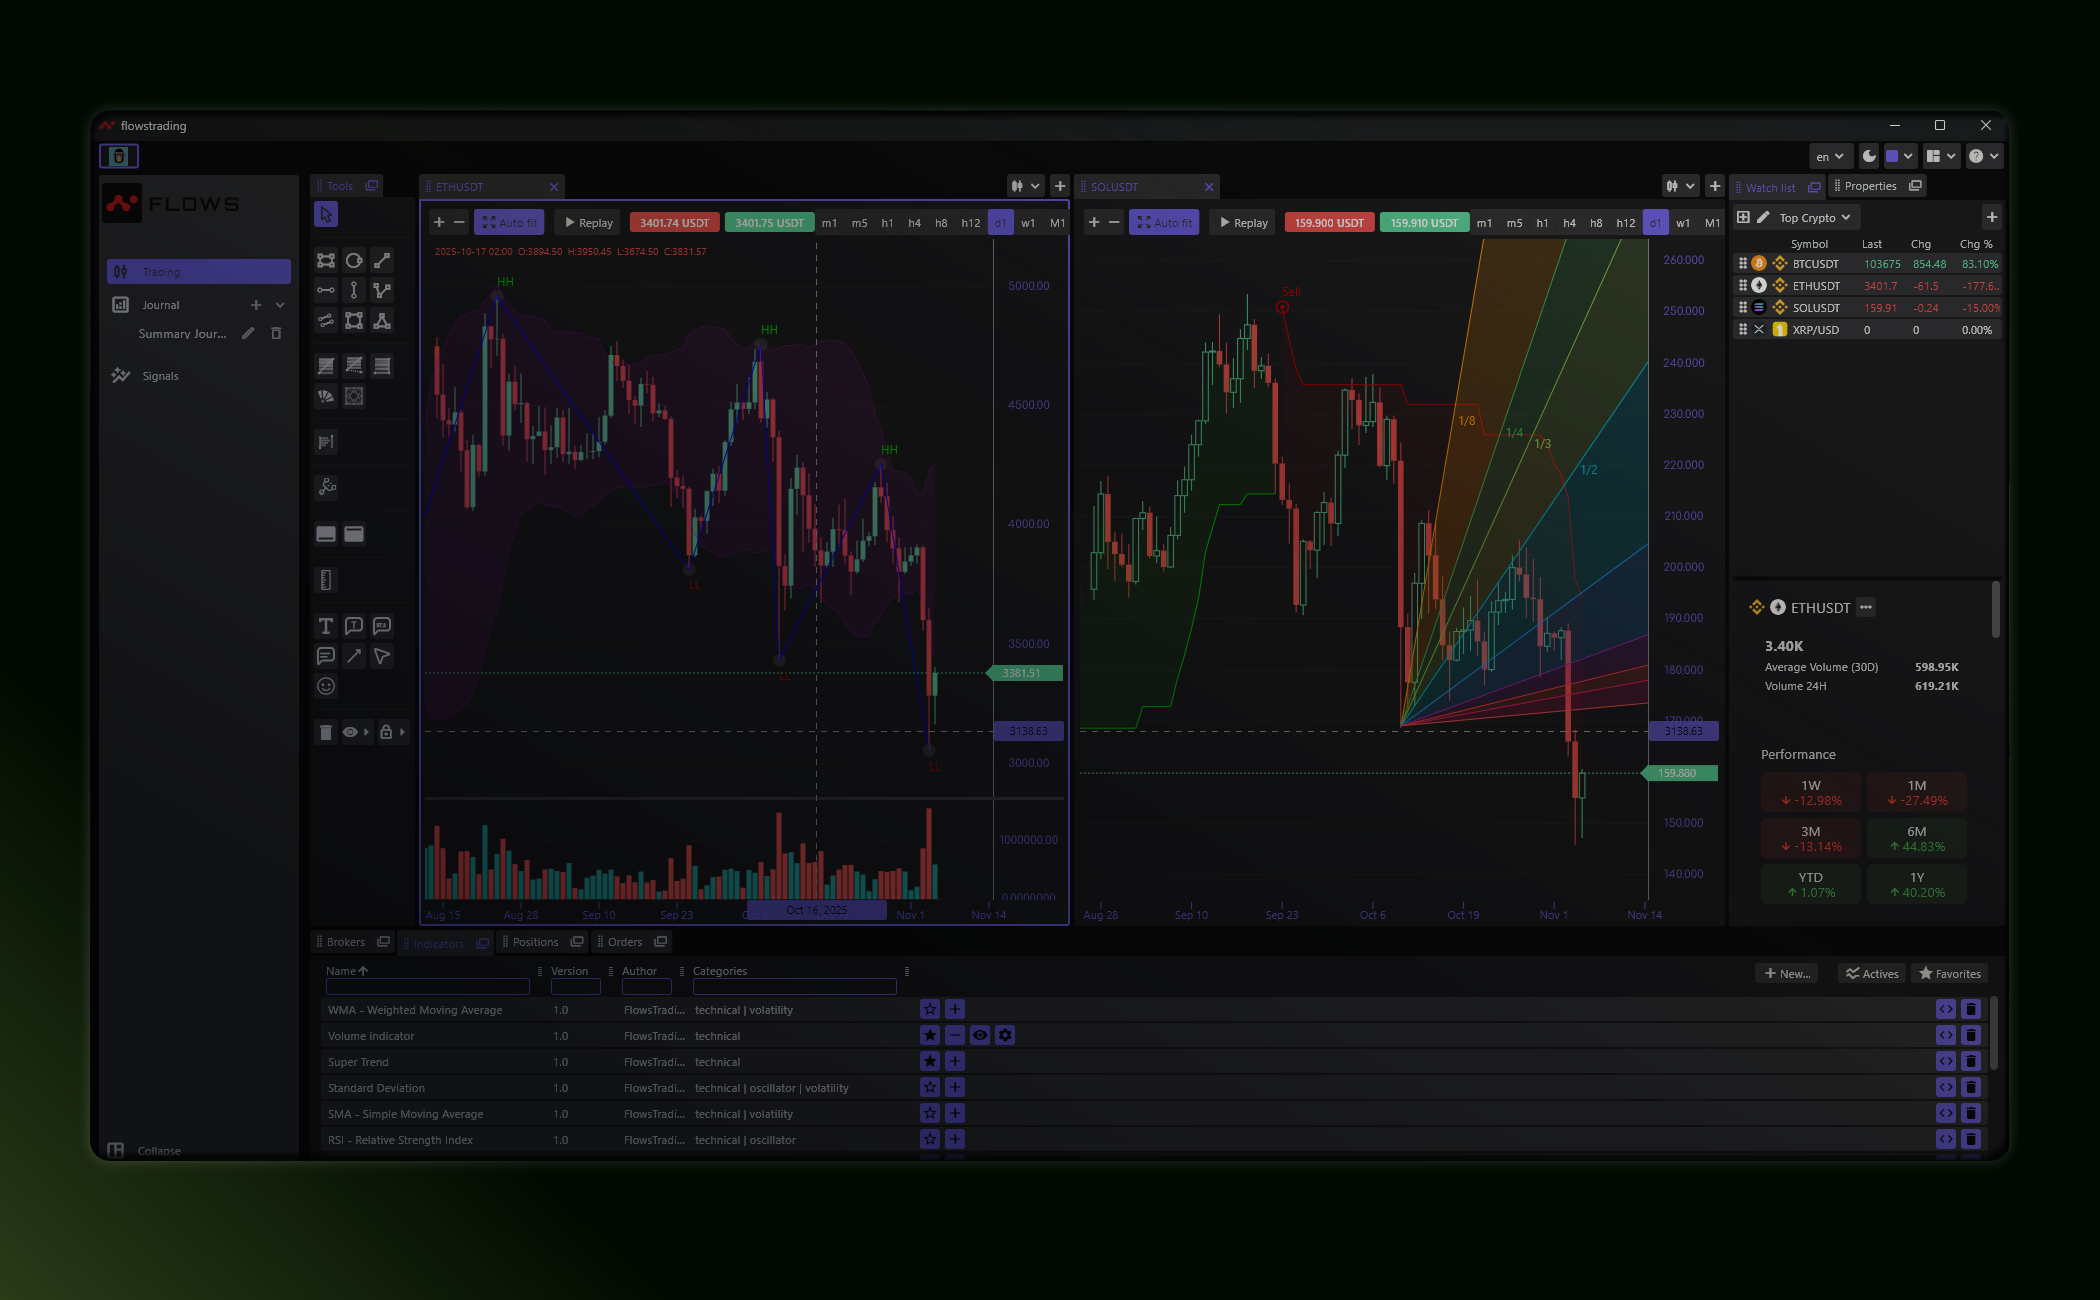Open the en language dropdown
2100x1300 pixels.
(x=1829, y=156)
